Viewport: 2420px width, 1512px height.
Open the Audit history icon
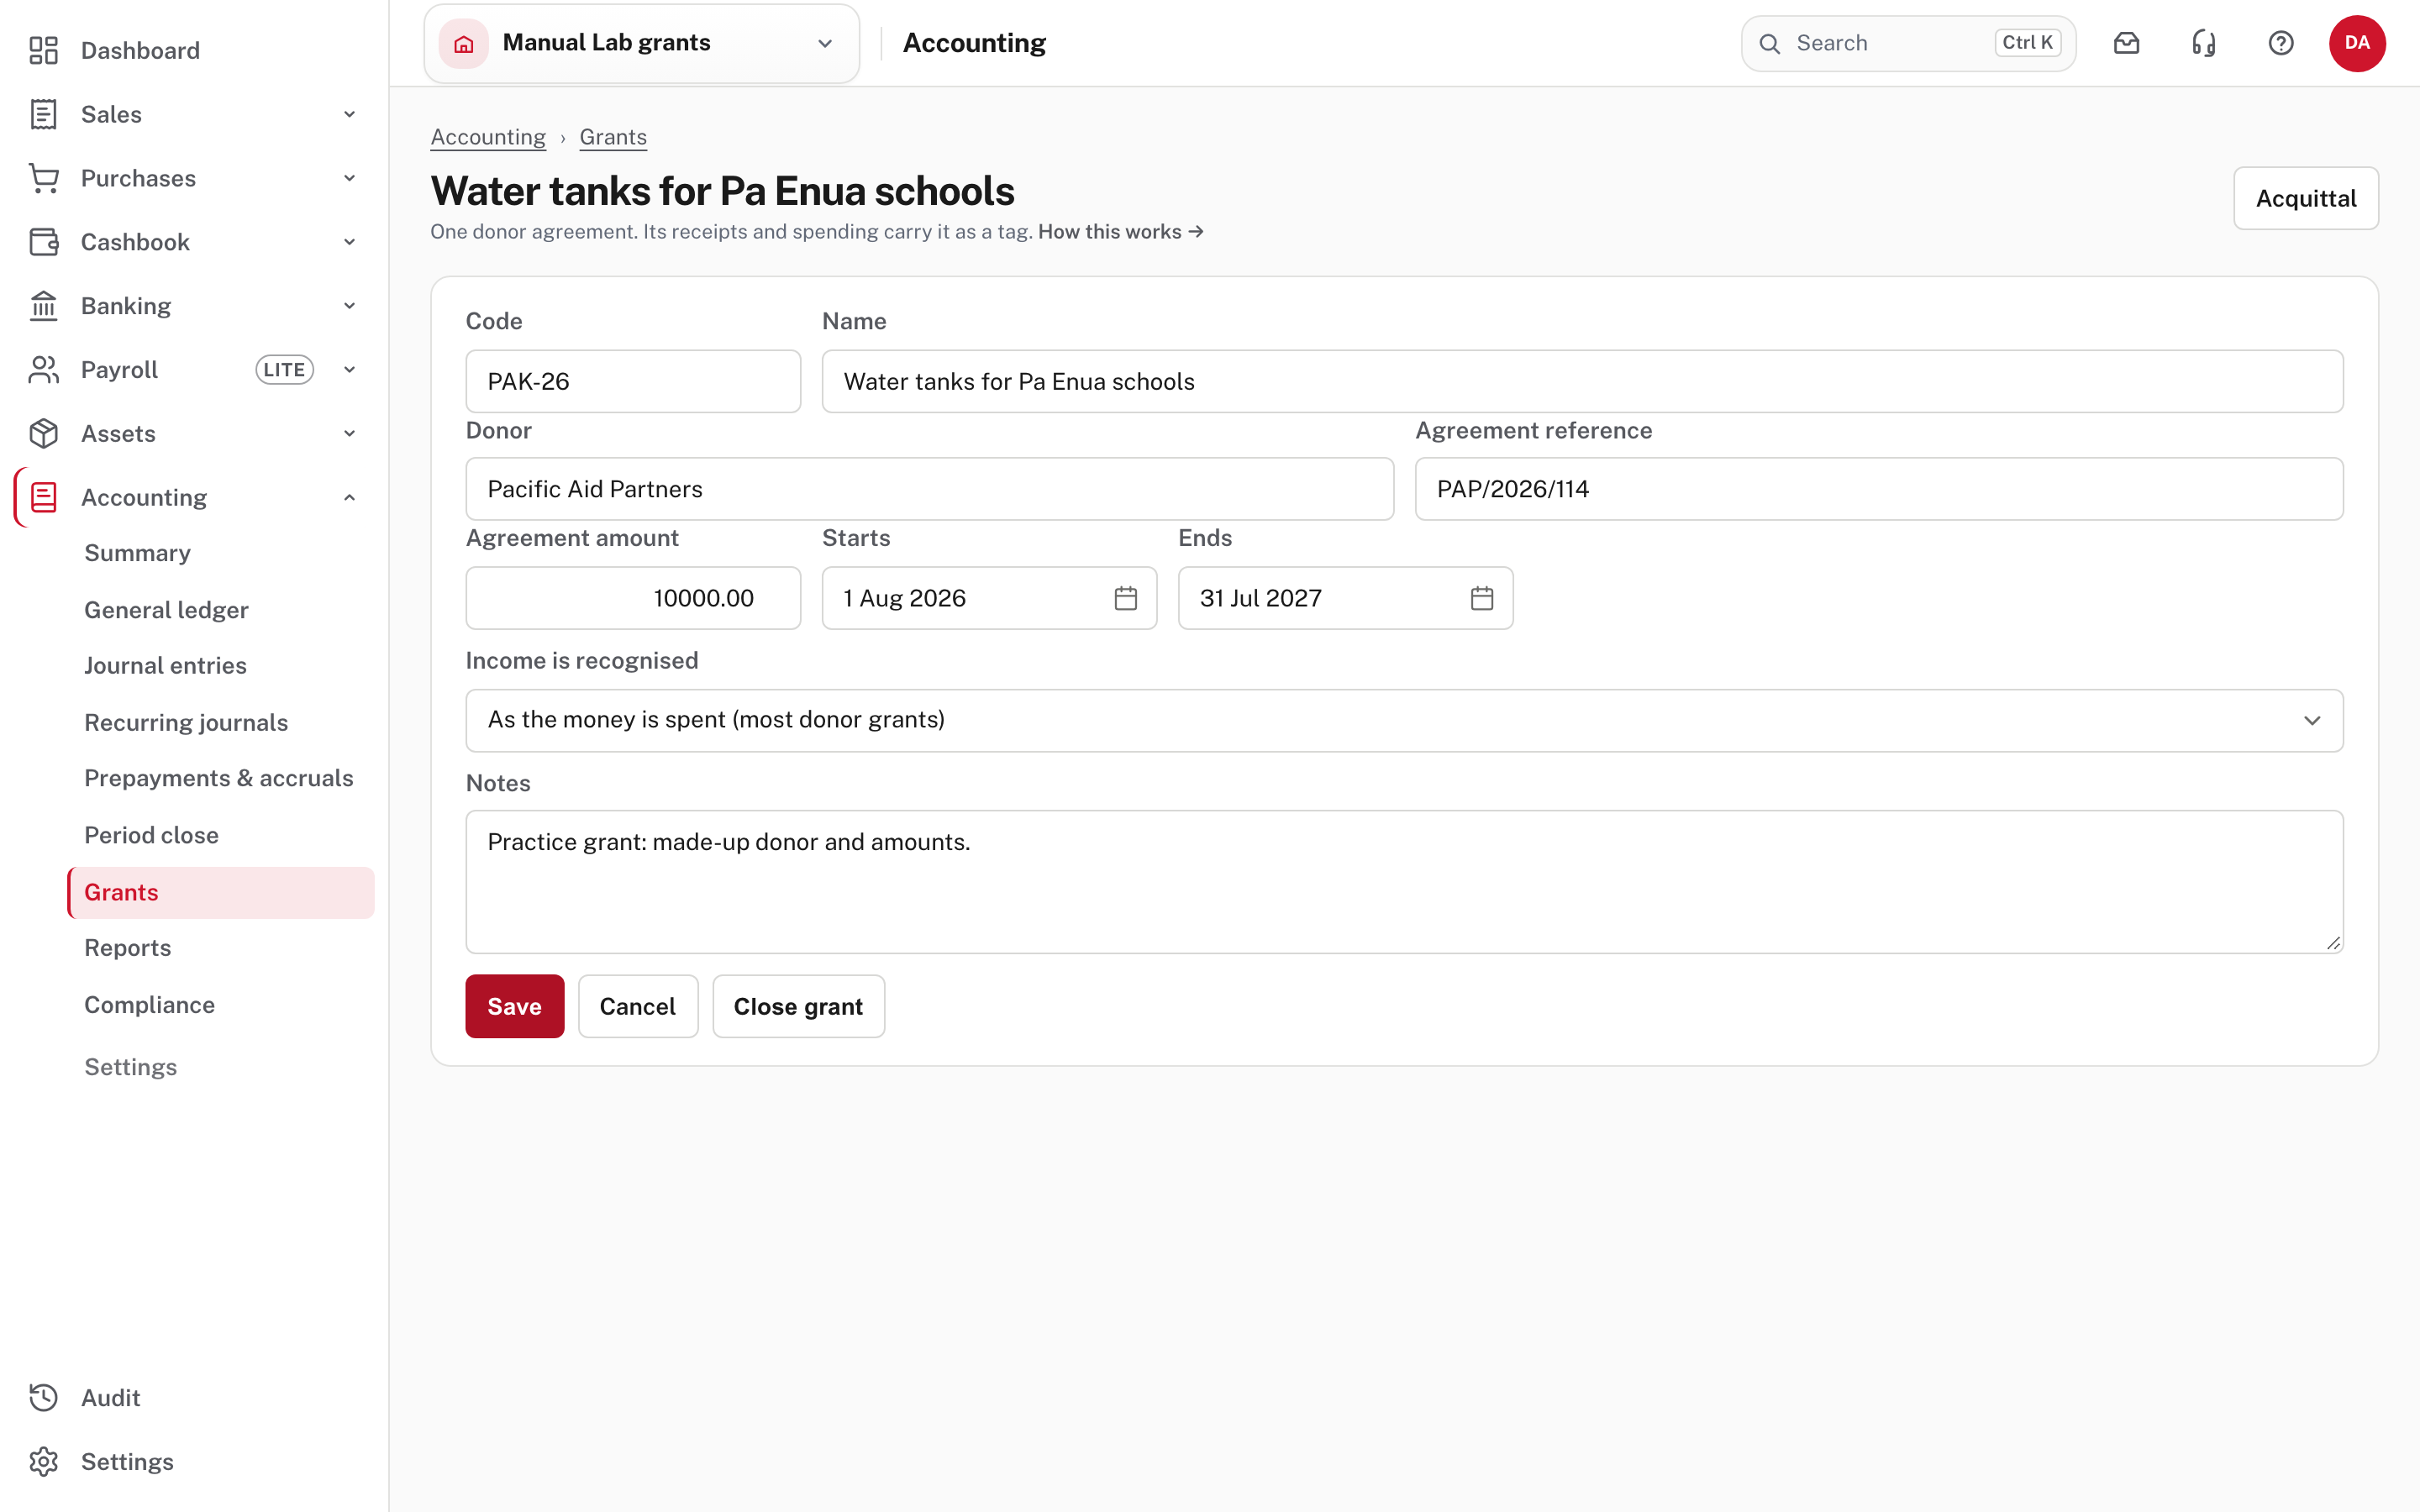[x=43, y=1398]
